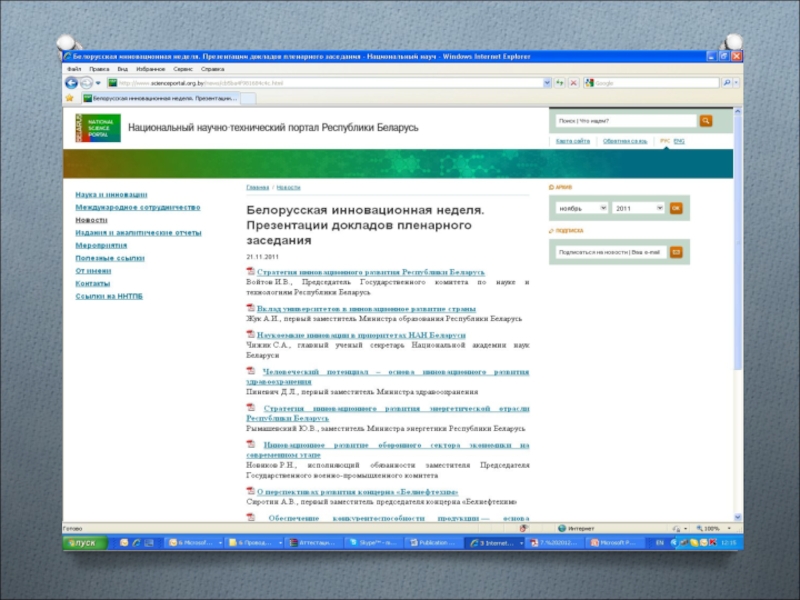Open a new empty browser tab
800x600 pixels.
coord(248,98)
